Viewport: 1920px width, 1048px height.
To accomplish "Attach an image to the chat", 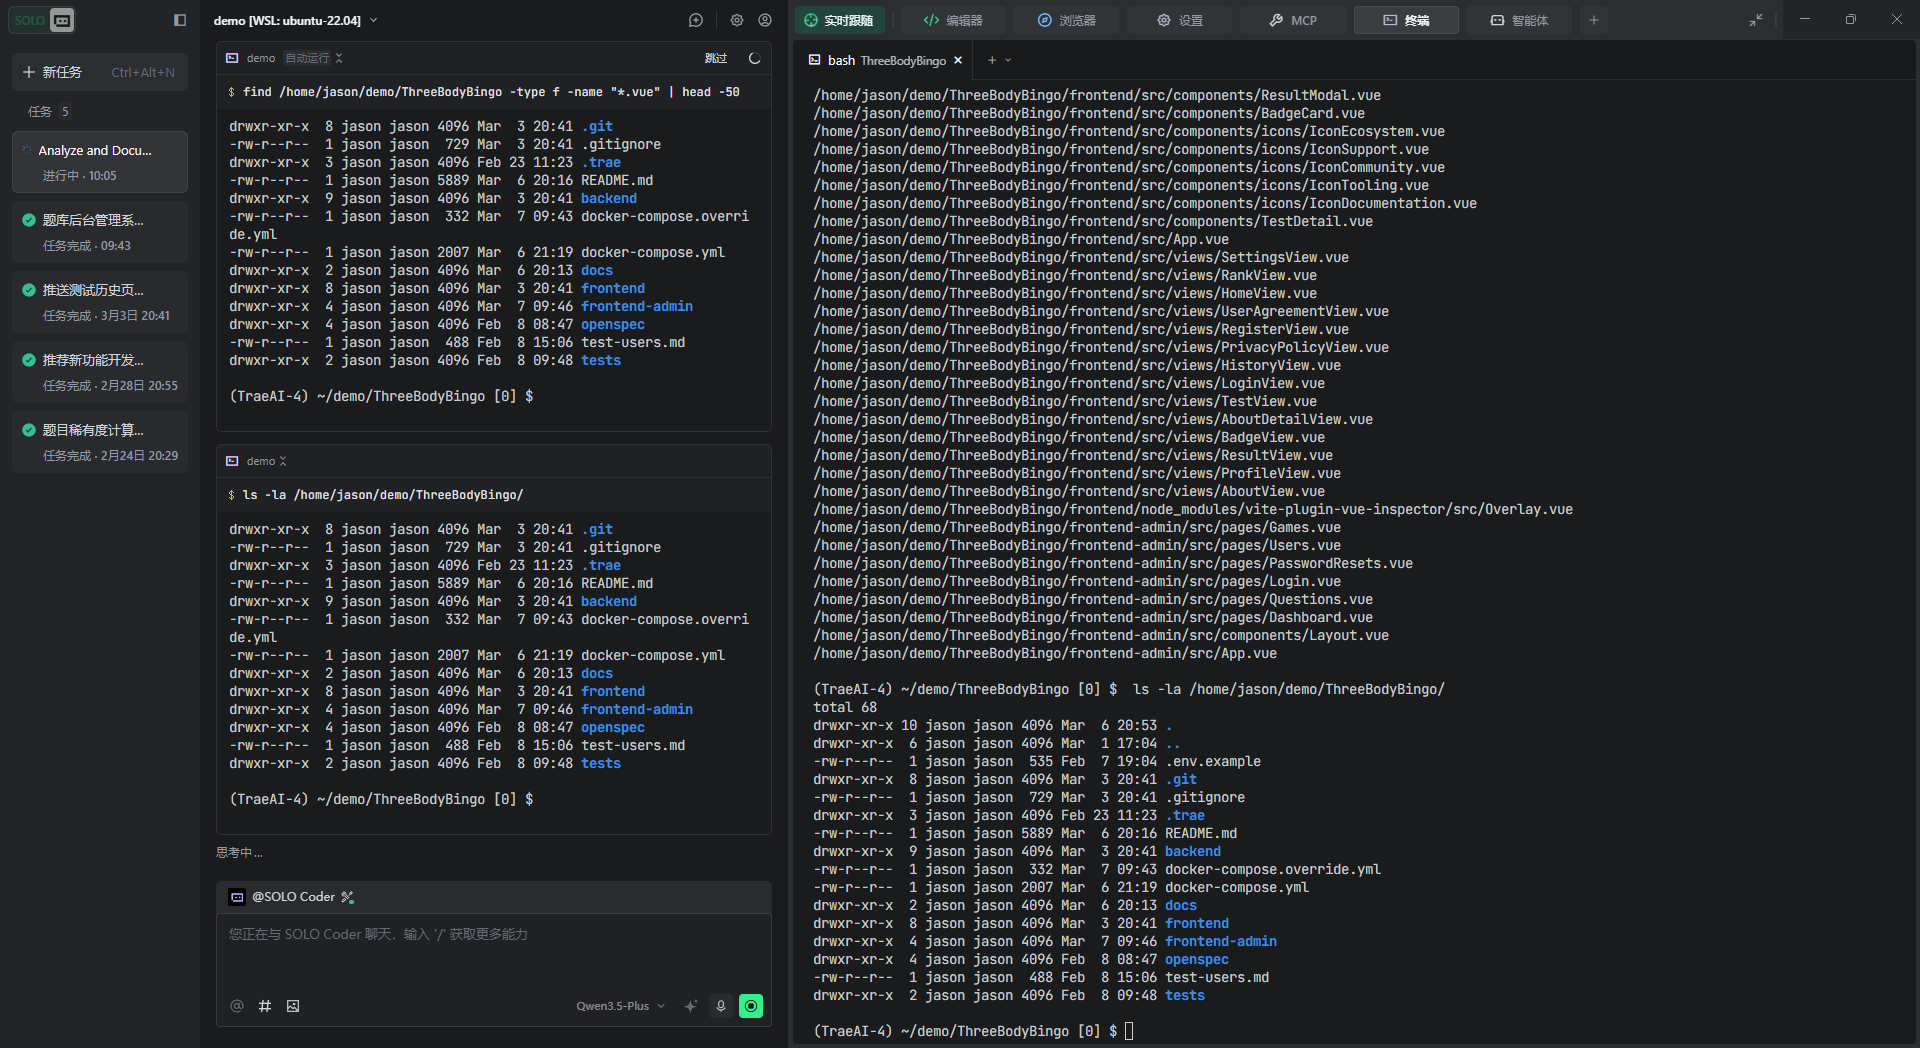I will [293, 1006].
